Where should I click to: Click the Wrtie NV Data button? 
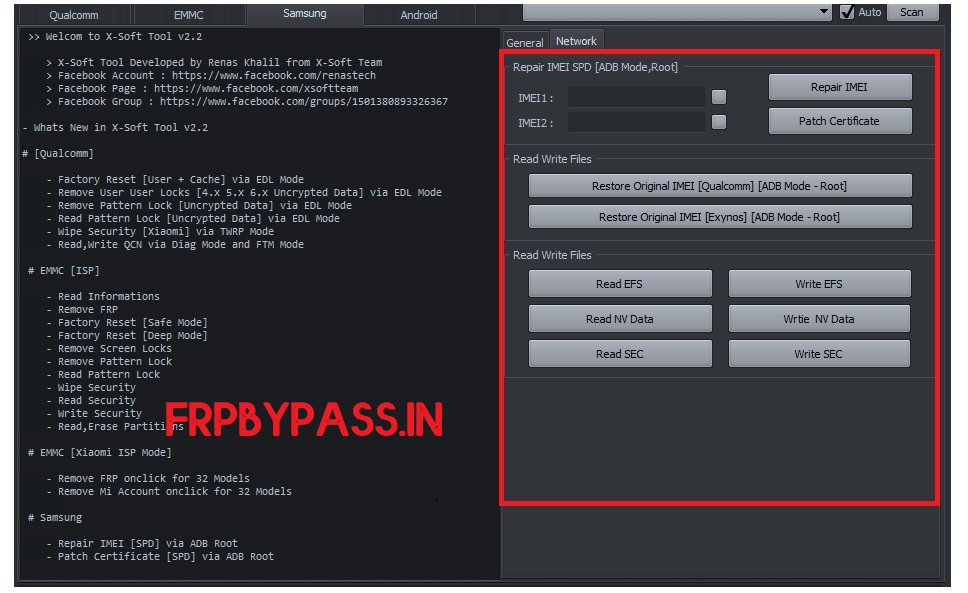819,319
